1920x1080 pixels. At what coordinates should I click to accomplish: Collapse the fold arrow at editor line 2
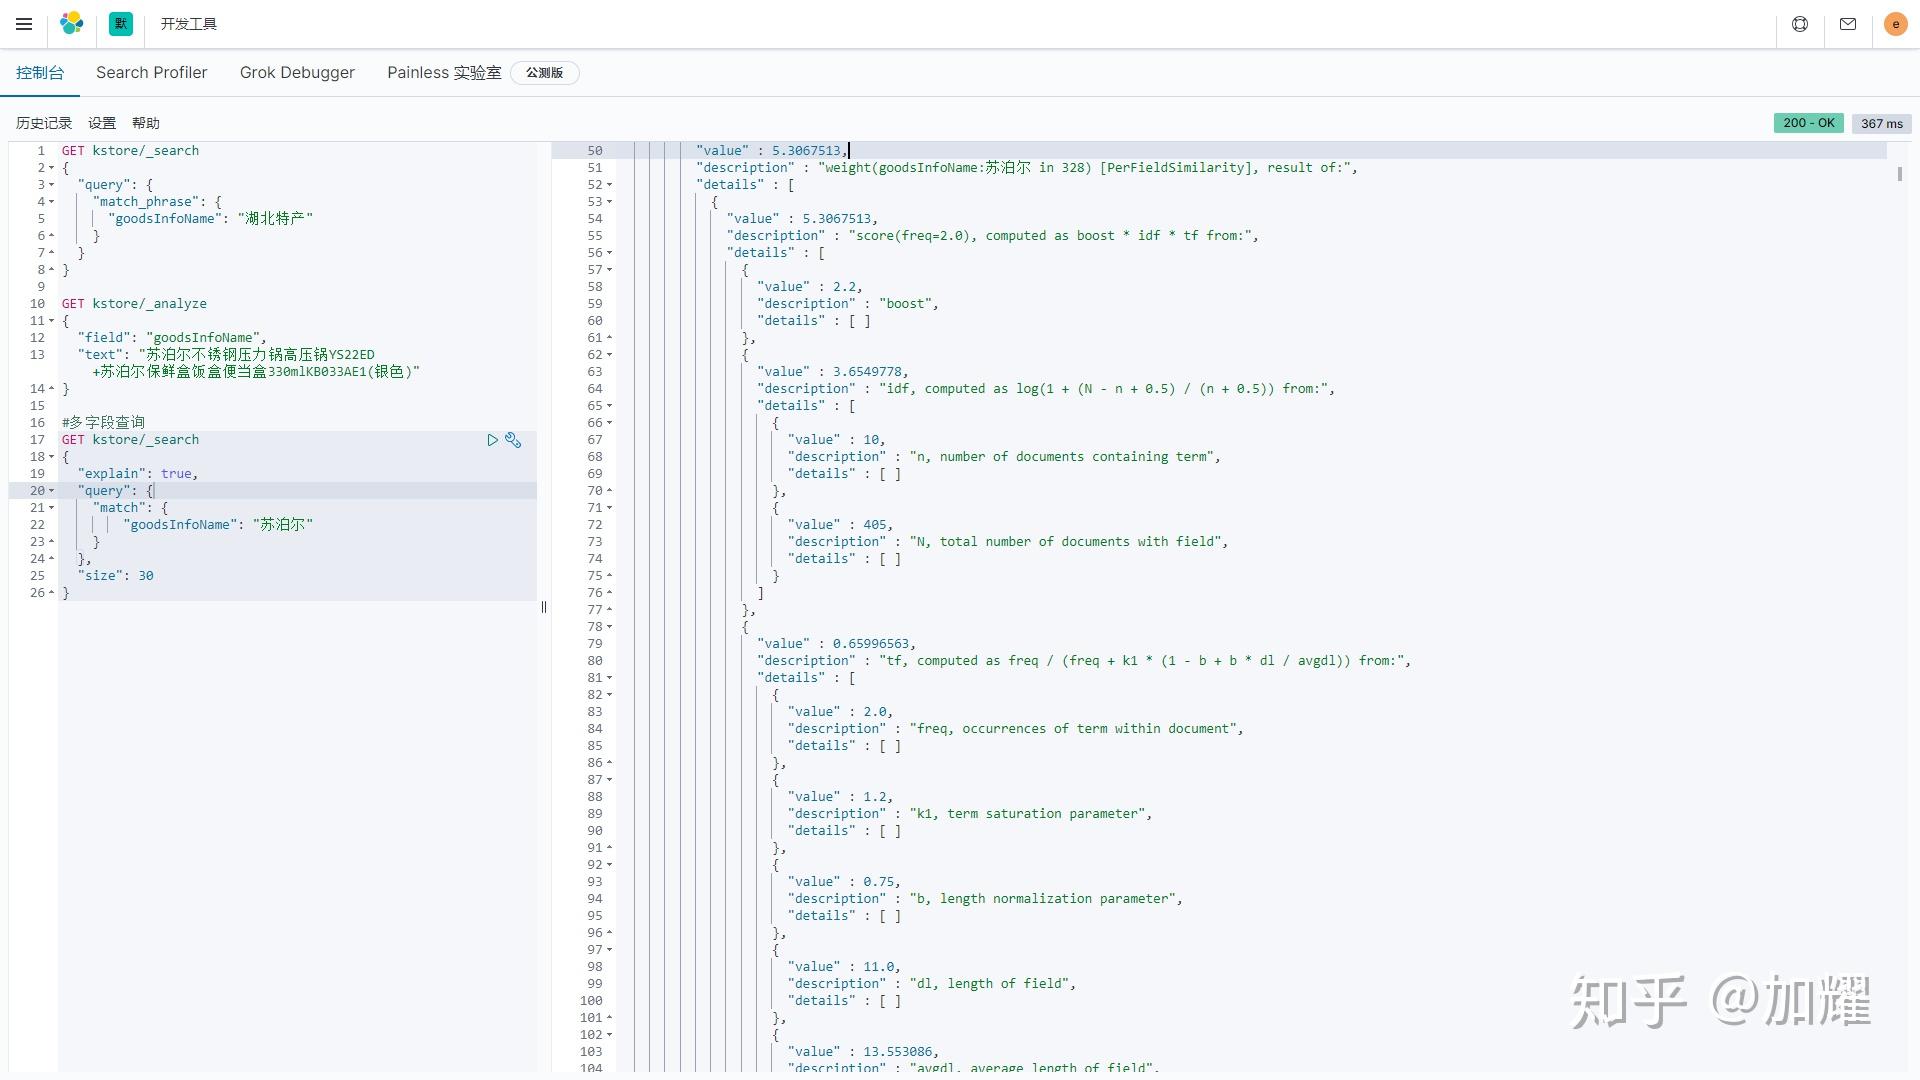(51, 168)
